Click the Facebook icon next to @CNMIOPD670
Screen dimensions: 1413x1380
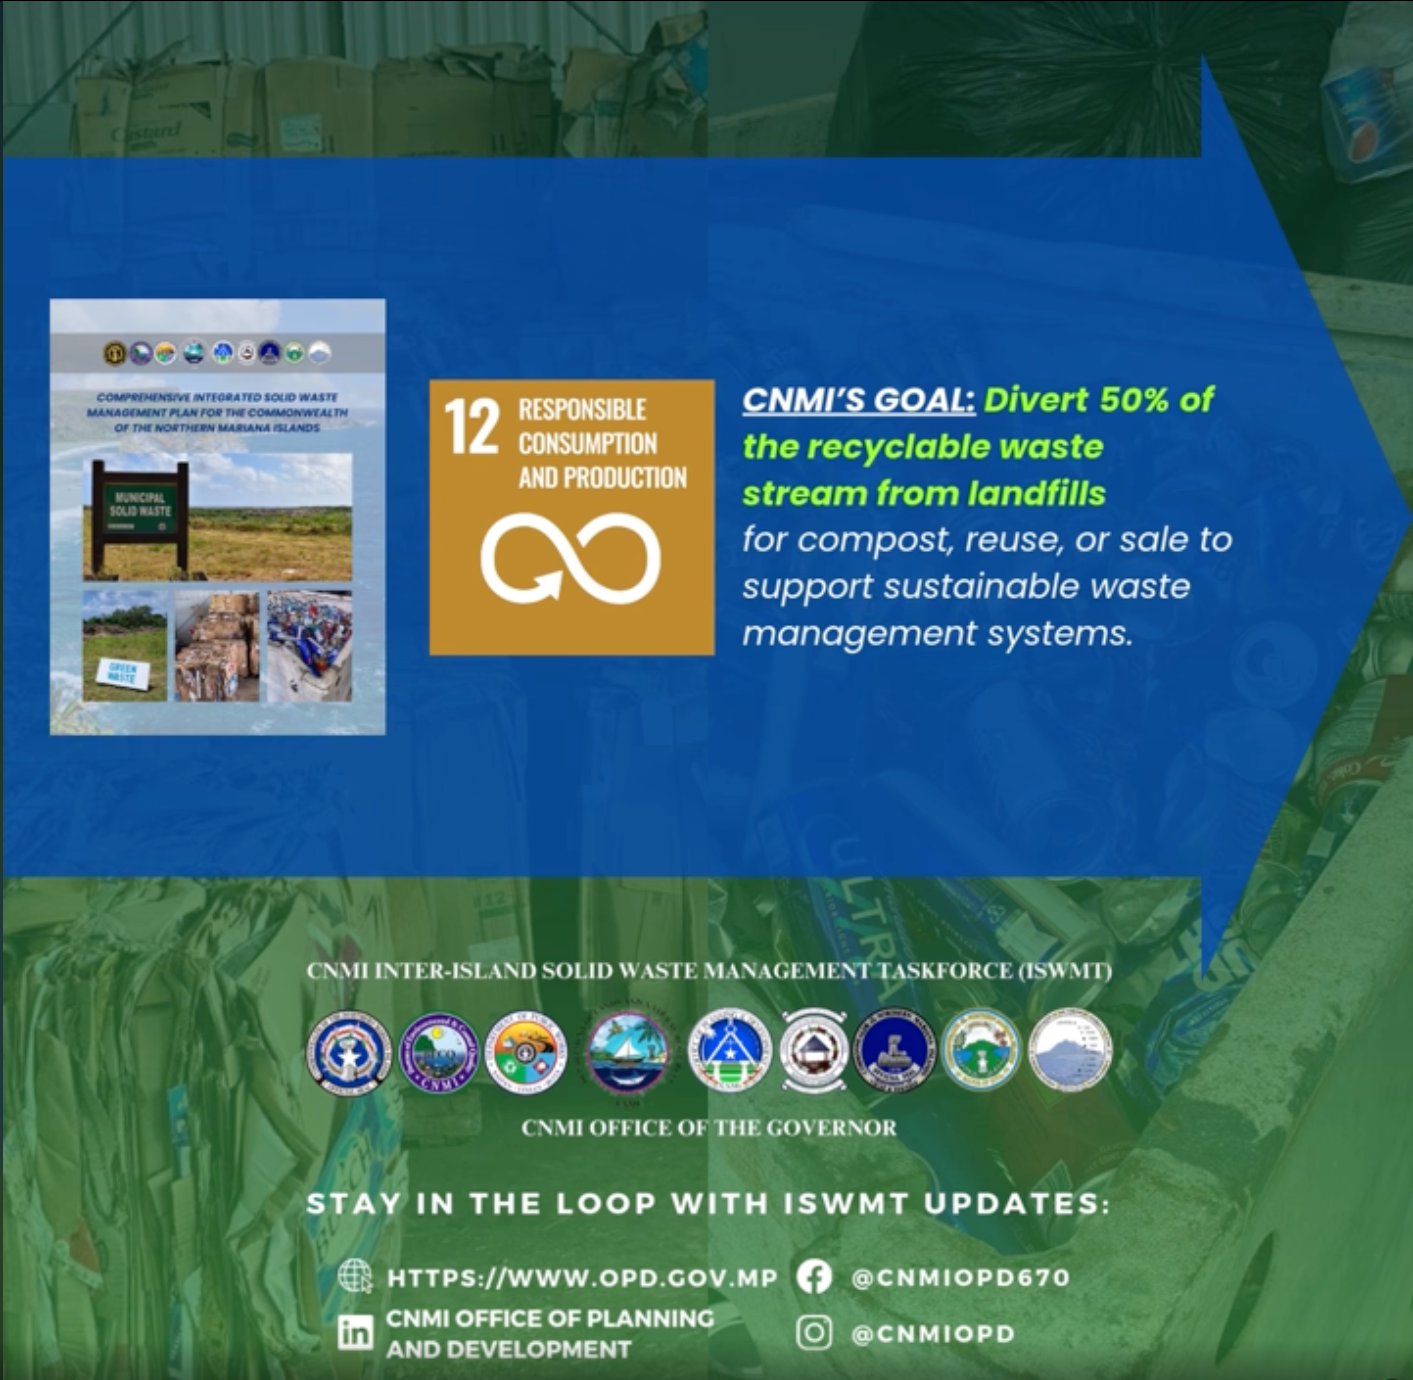[x=817, y=1277]
